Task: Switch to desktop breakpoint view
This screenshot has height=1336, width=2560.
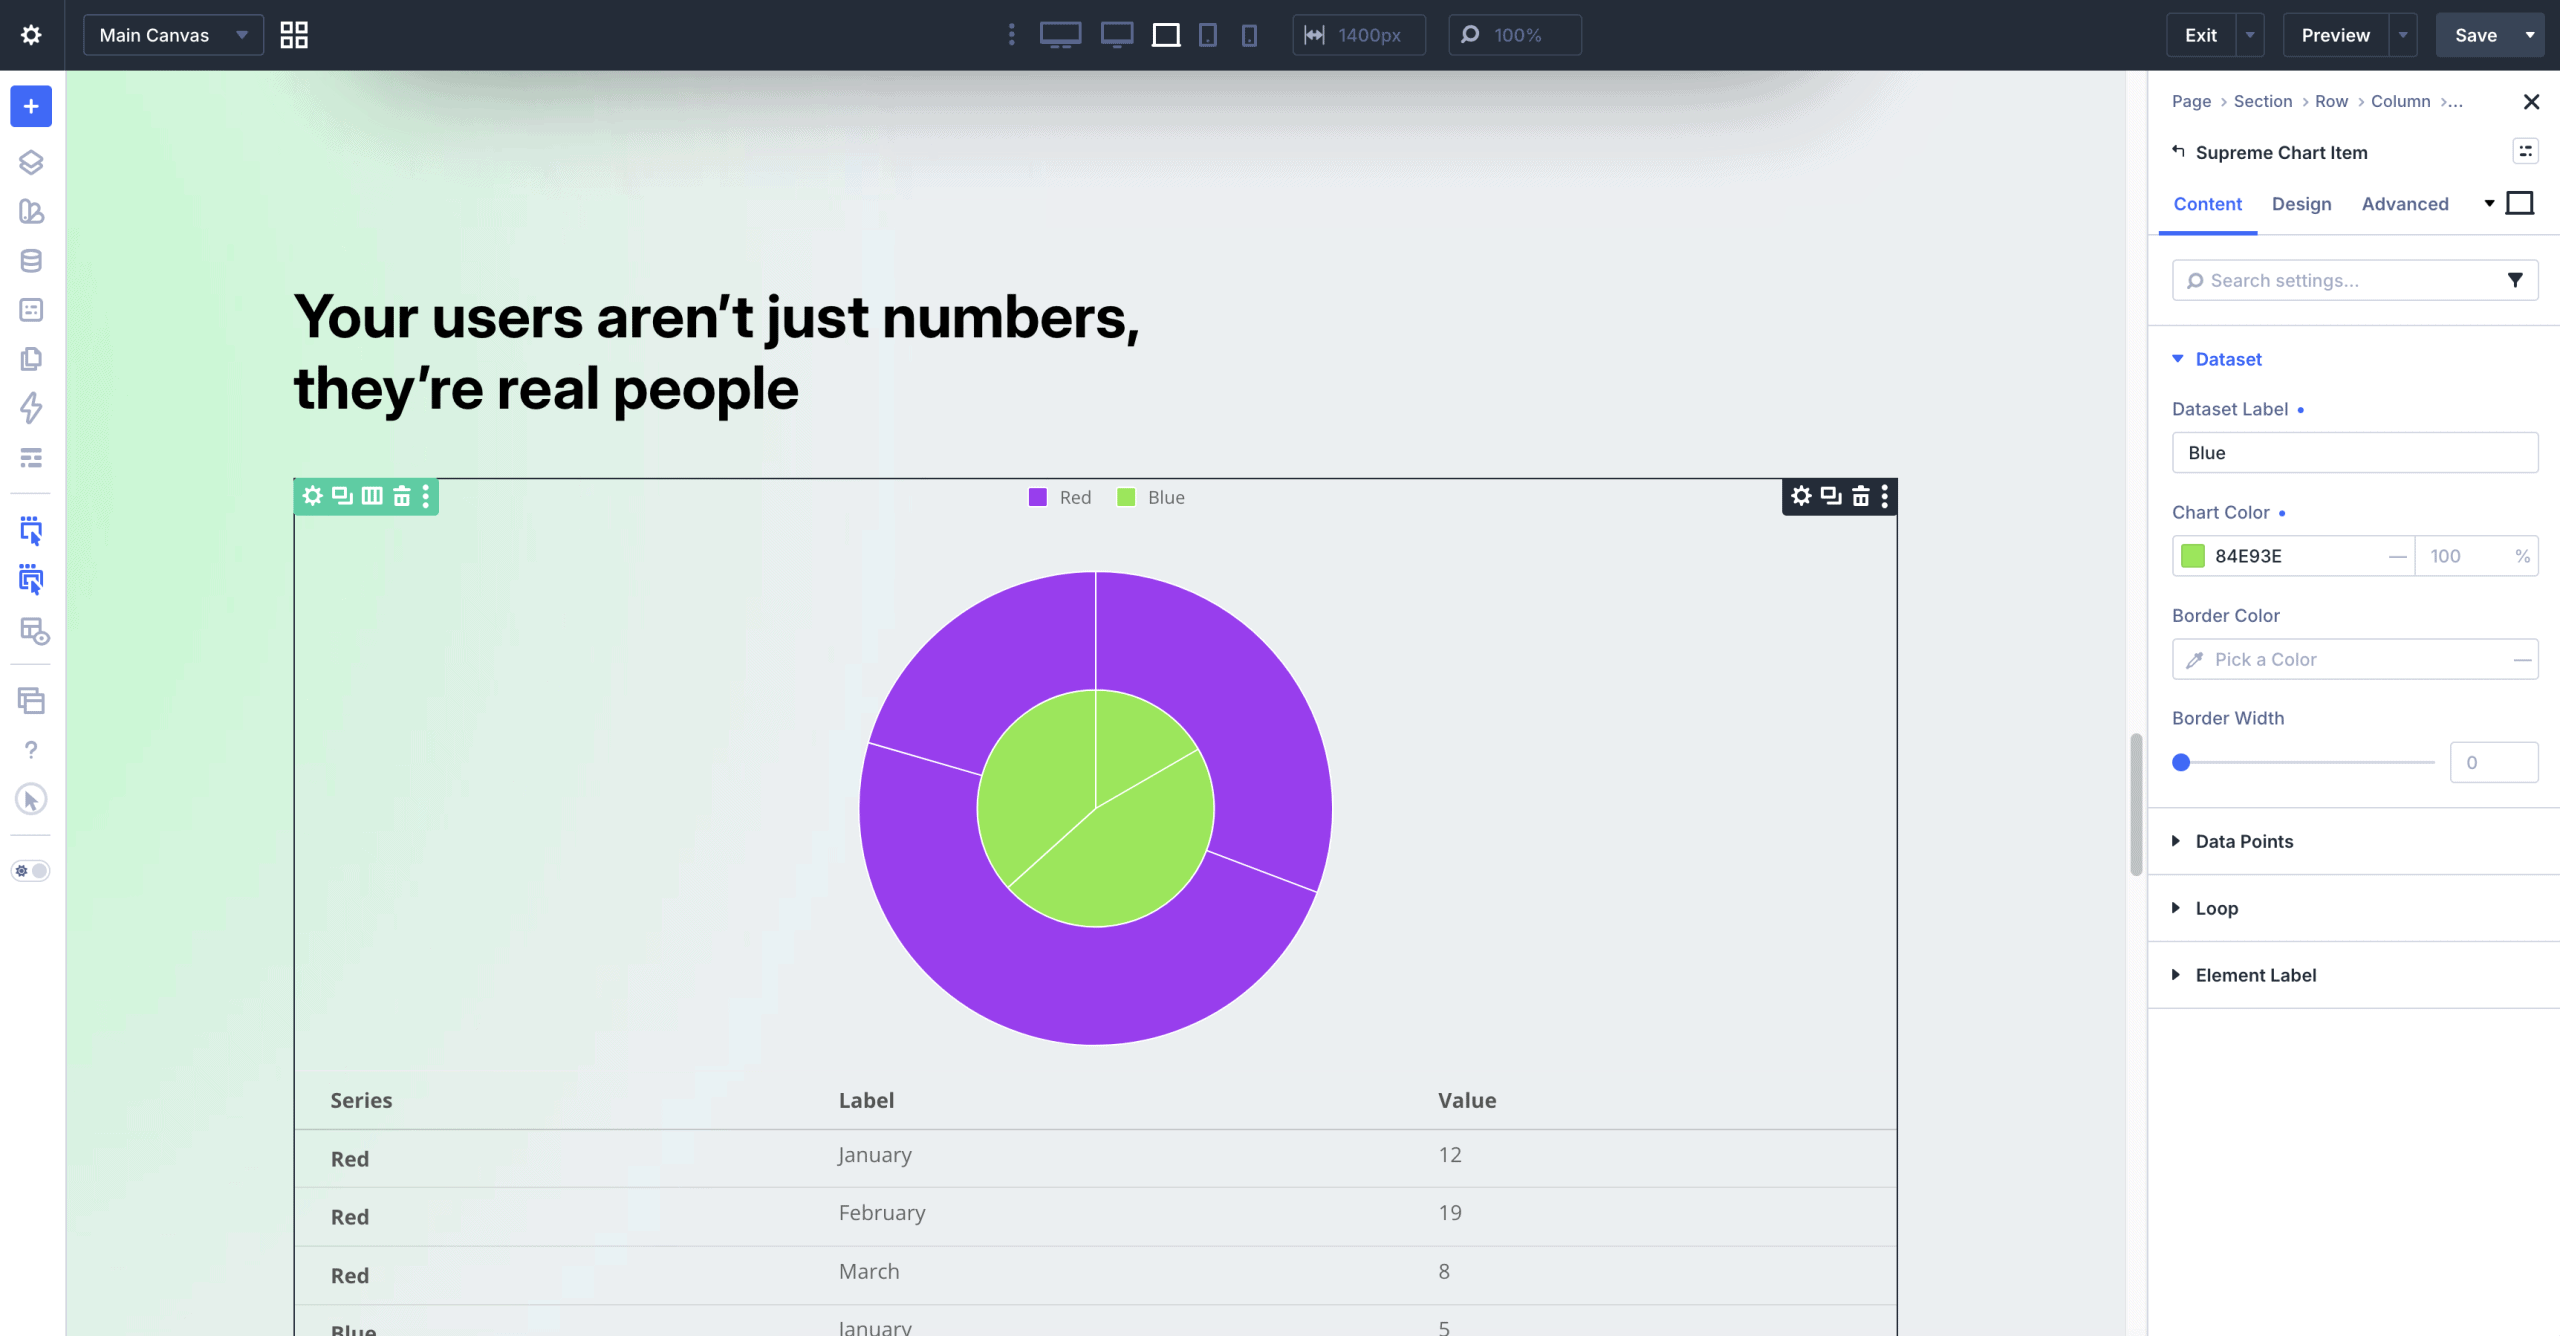Action: (1117, 35)
